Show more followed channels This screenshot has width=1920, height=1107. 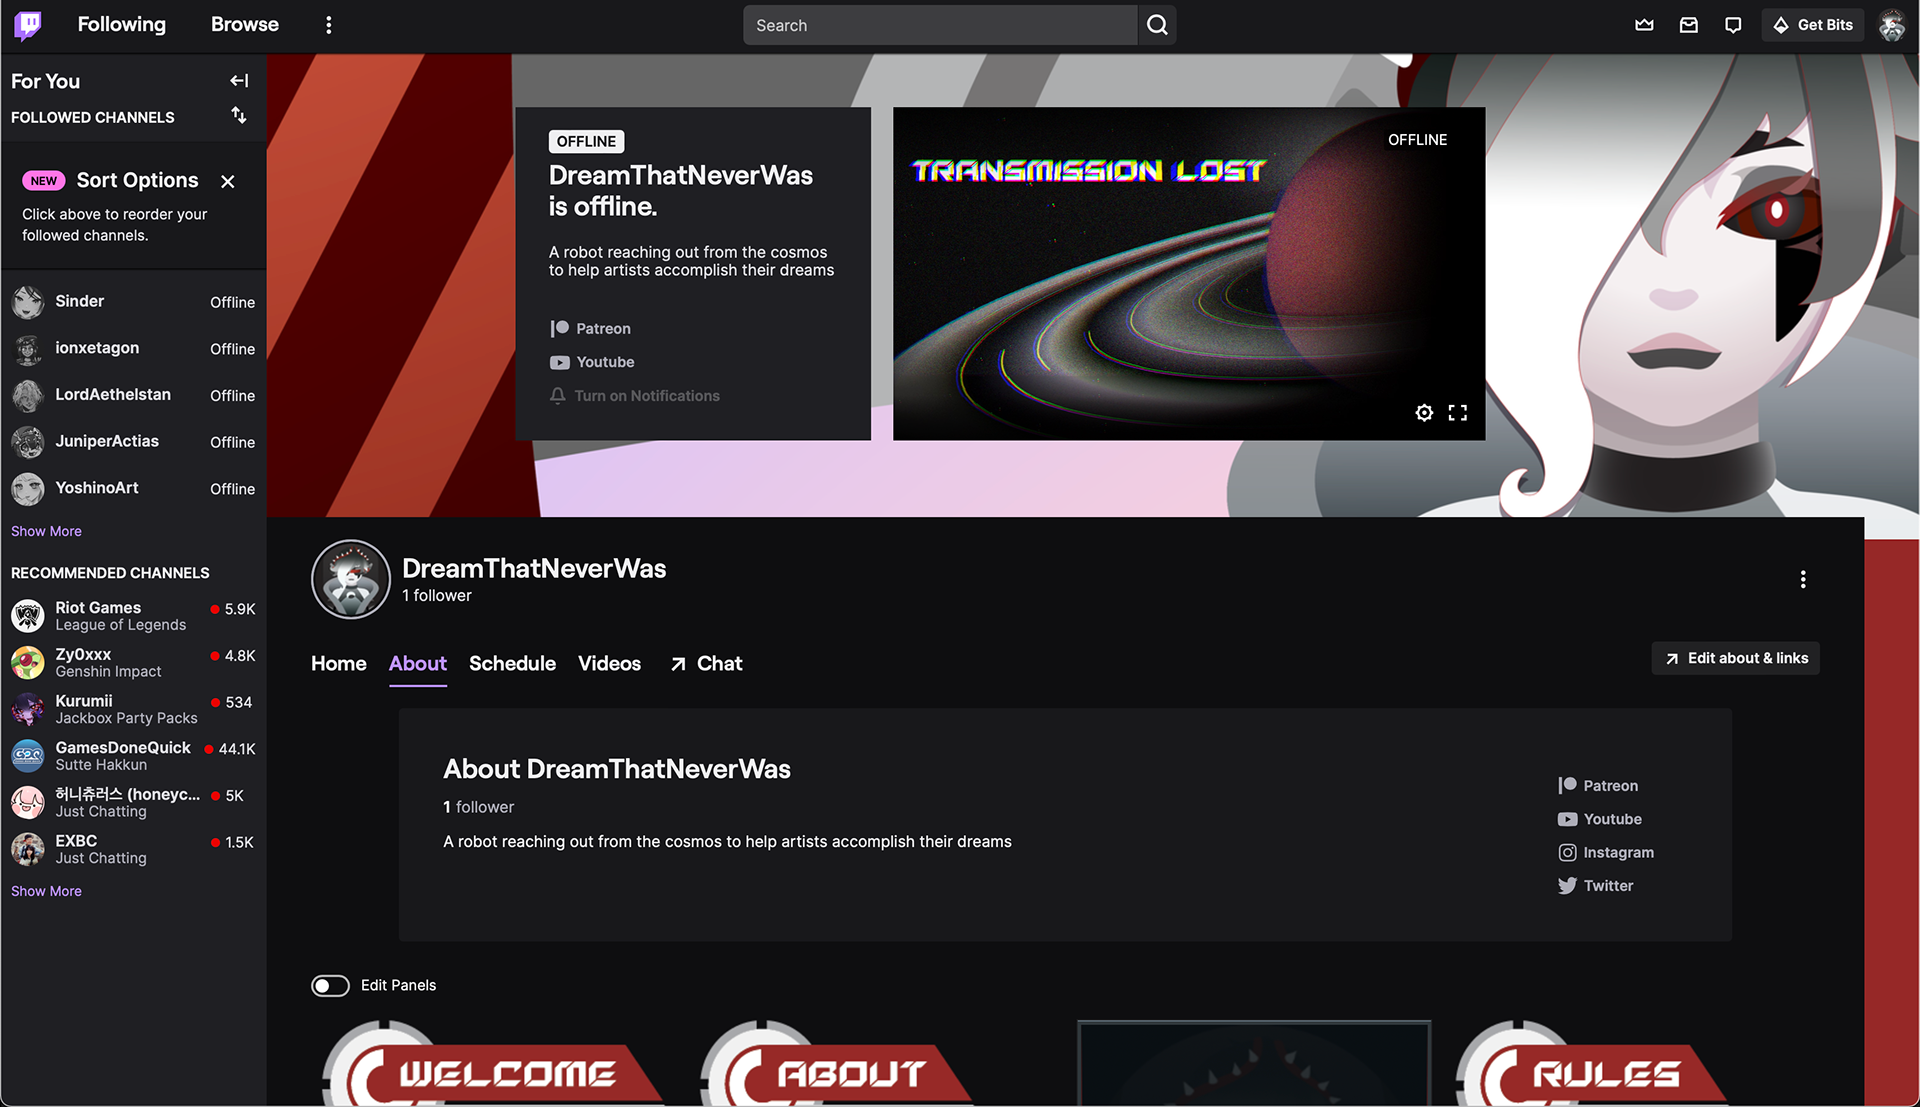tap(46, 531)
